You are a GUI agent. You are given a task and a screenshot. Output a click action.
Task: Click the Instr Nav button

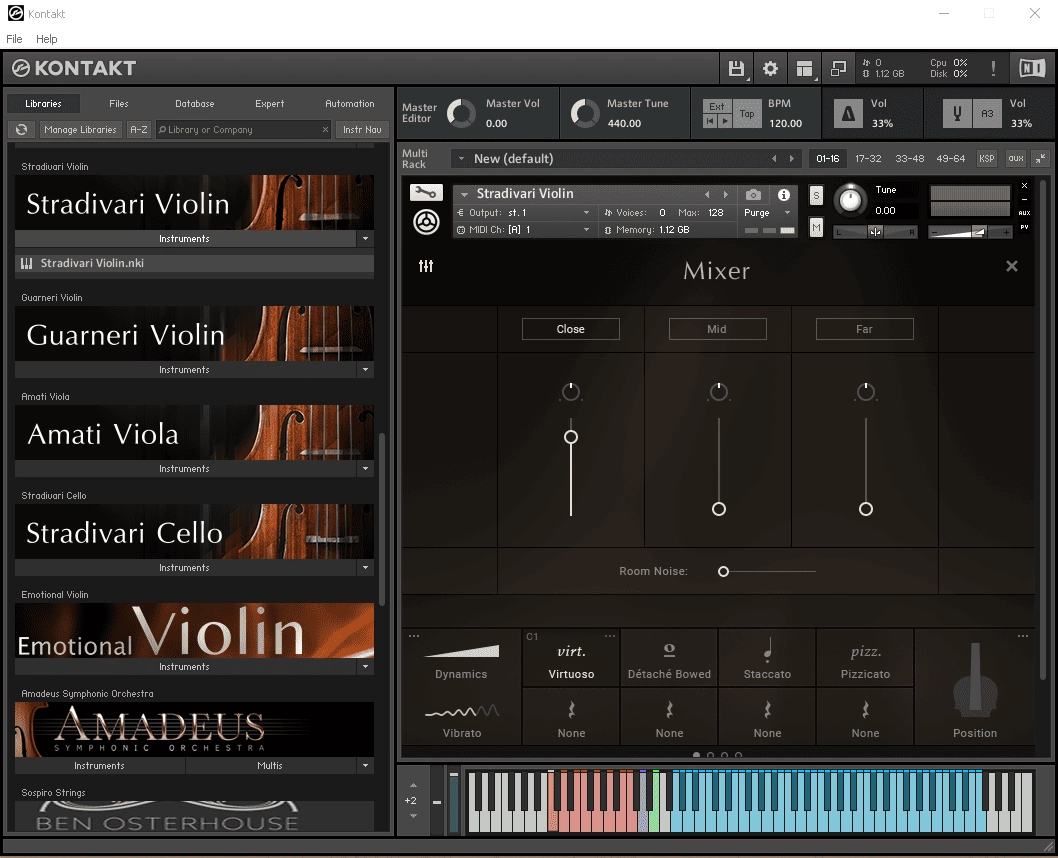click(362, 130)
